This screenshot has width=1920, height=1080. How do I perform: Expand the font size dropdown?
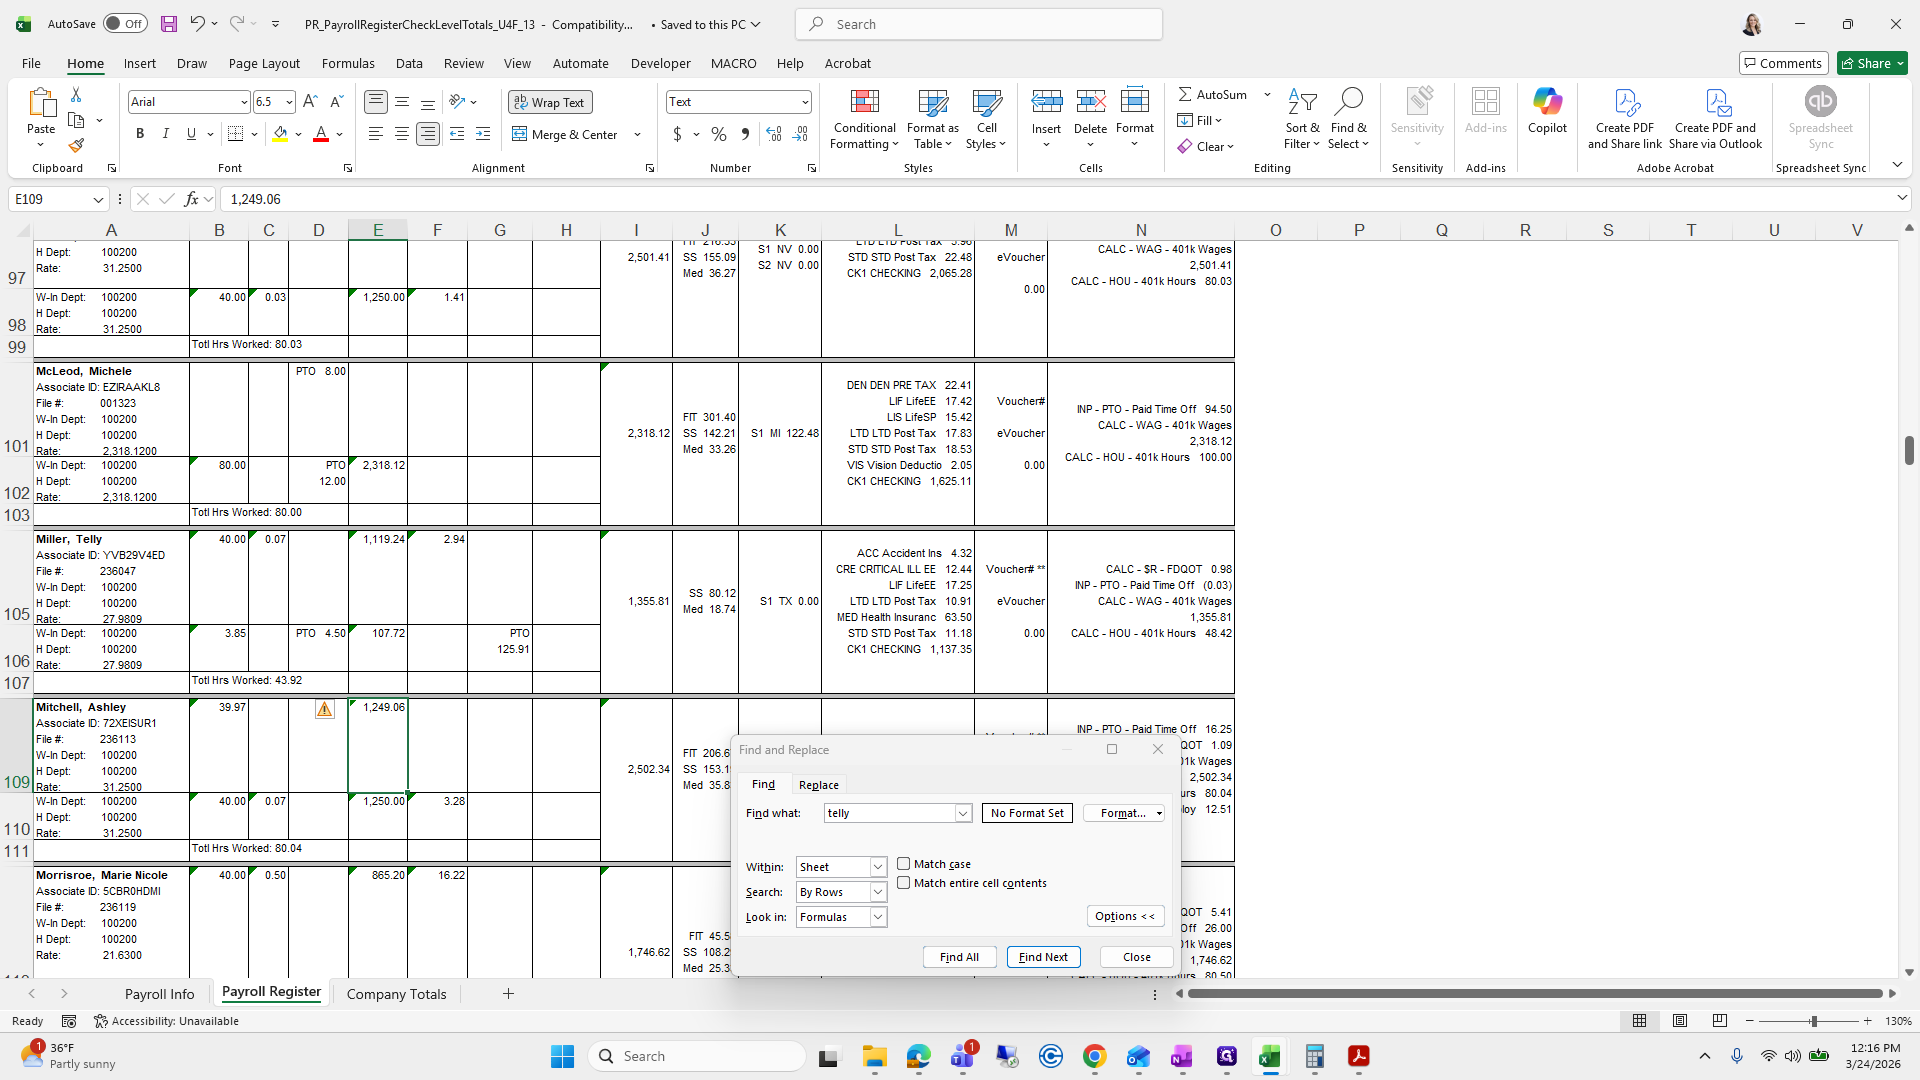point(289,102)
